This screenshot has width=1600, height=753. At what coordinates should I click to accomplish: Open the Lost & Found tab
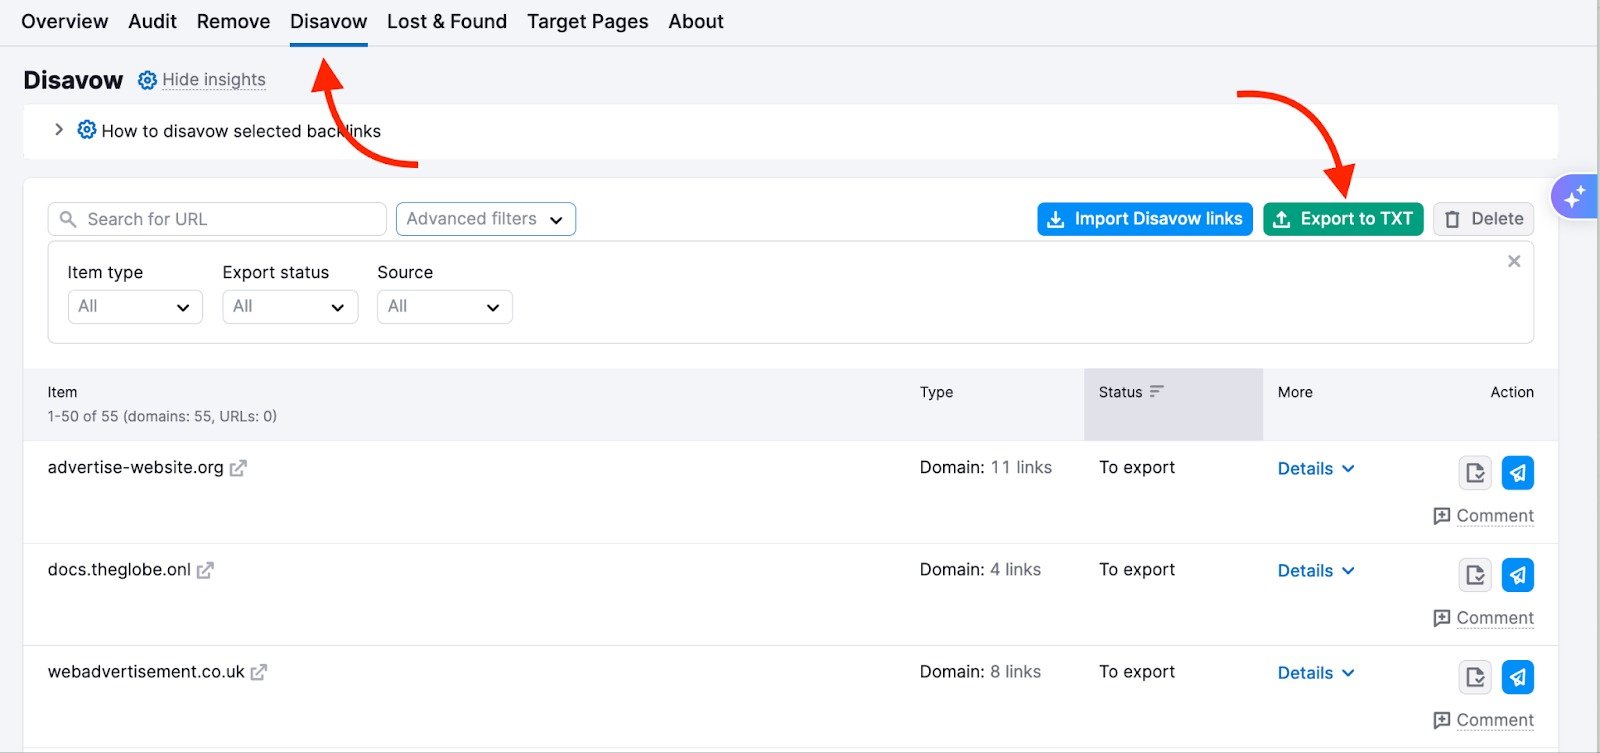[x=447, y=21]
